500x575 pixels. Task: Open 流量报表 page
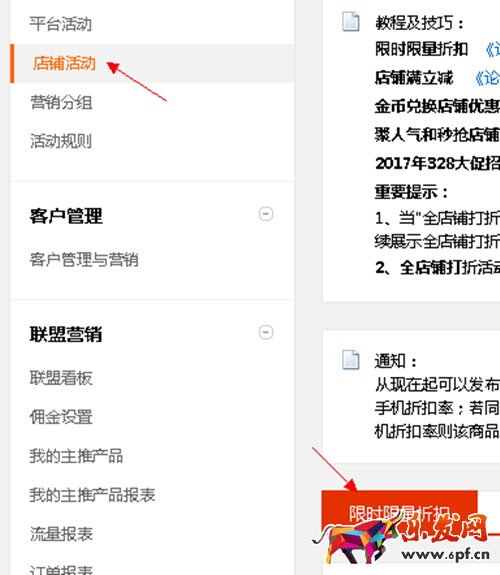click(x=61, y=534)
